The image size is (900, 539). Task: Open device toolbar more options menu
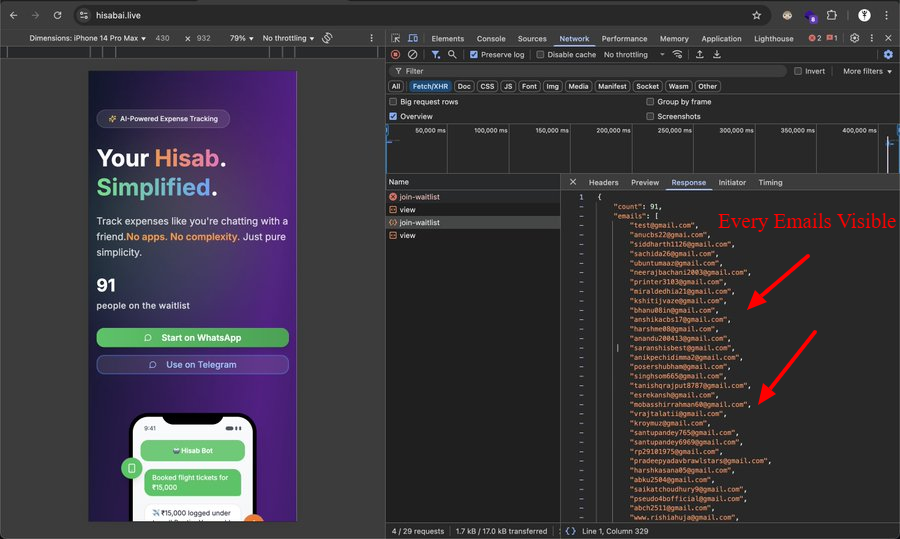[371, 38]
